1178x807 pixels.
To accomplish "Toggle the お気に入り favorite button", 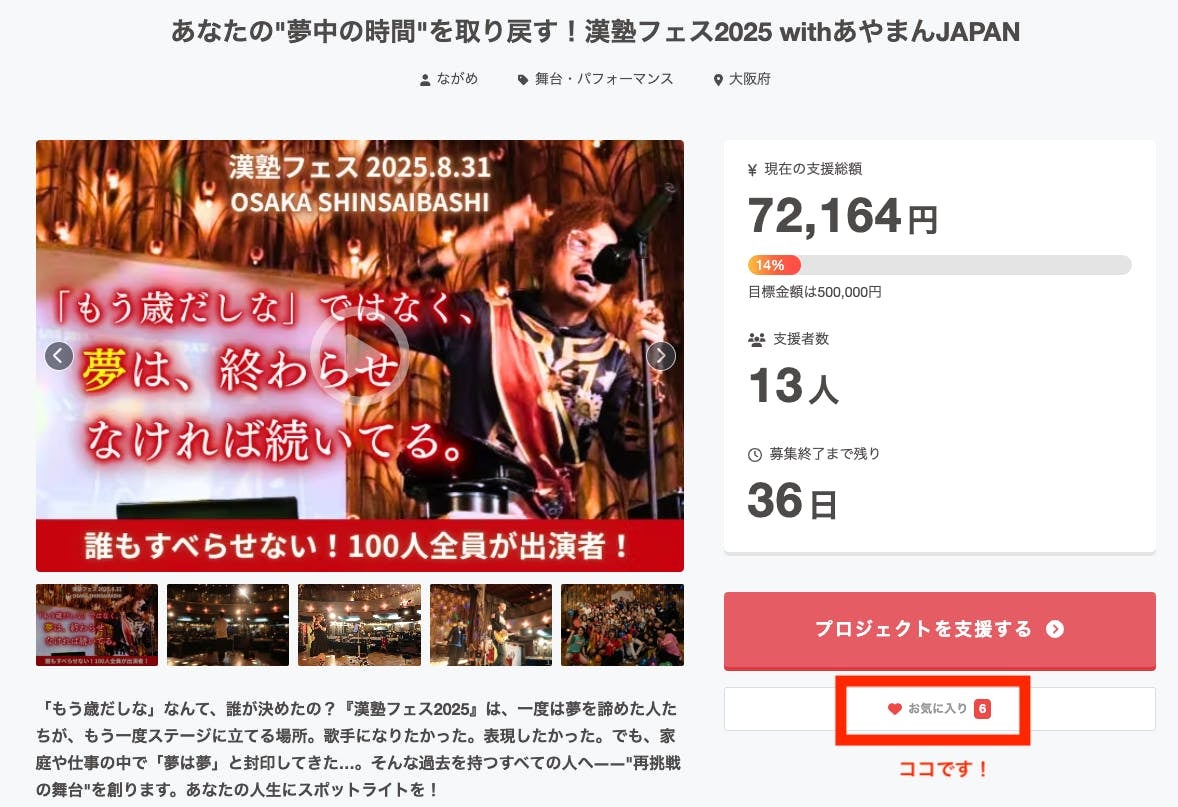I will pyautogui.click(x=939, y=709).
